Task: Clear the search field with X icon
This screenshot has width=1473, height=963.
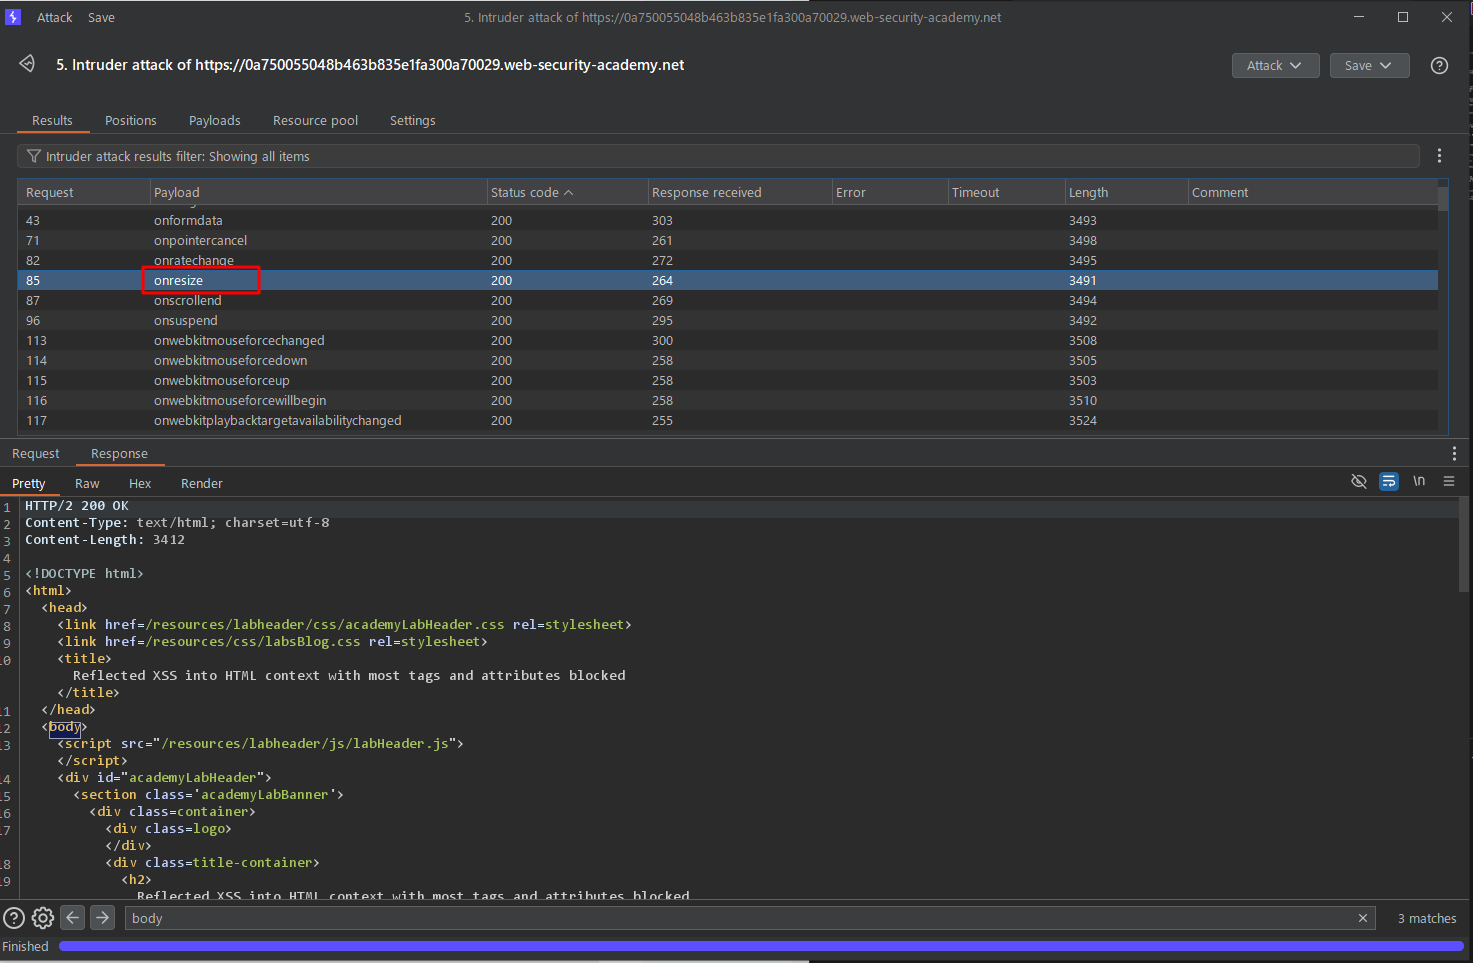Action: (1362, 918)
